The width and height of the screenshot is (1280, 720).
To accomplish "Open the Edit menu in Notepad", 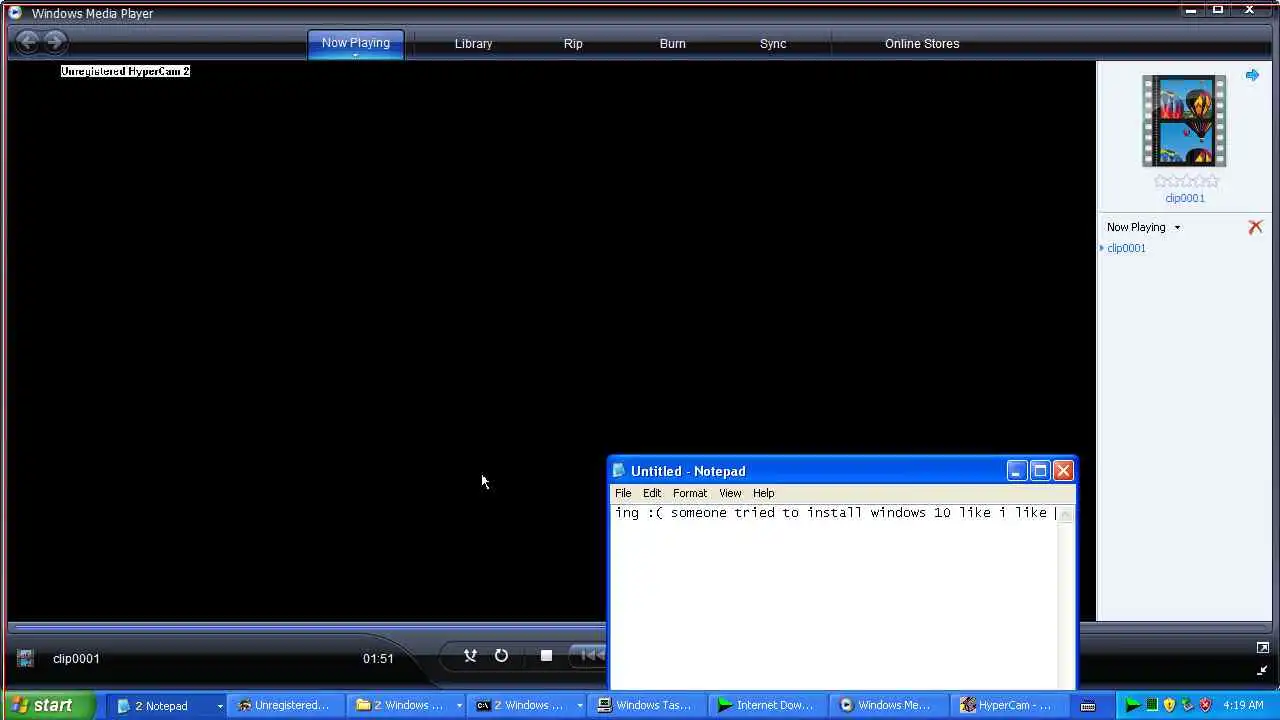I will (x=652, y=493).
